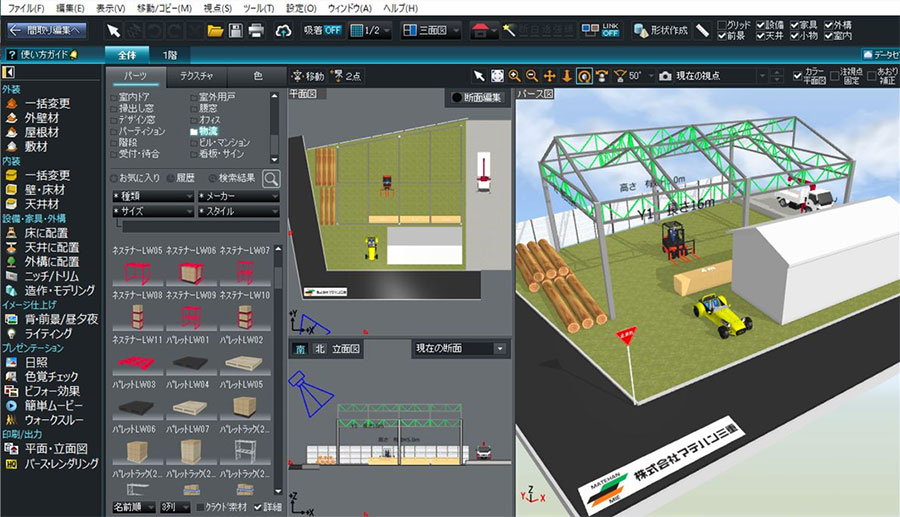Screen dimensions: 900x517
Task: Click the fit-to-view icon in view toolbar
Action: coord(497,76)
